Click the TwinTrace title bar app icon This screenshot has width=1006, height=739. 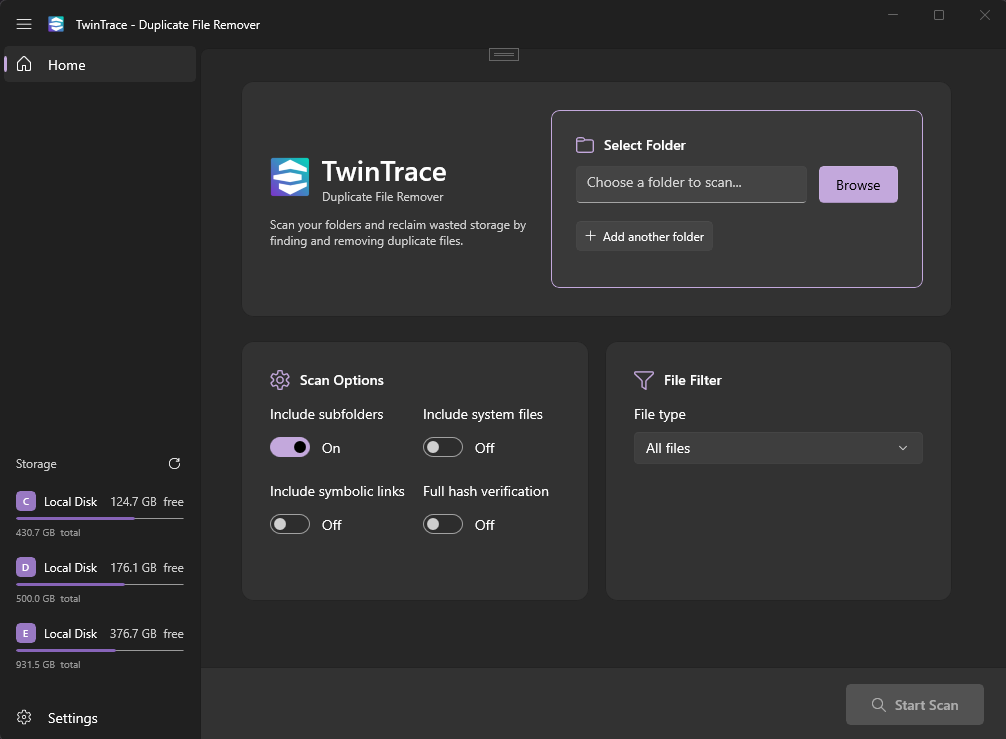tap(56, 24)
